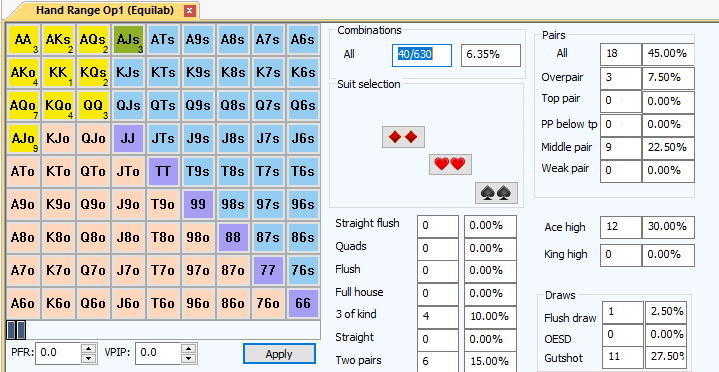Switch to Hand Range Op1 (Equilab) tab
Viewport: 719px width, 372px height.
[x=105, y=10]
